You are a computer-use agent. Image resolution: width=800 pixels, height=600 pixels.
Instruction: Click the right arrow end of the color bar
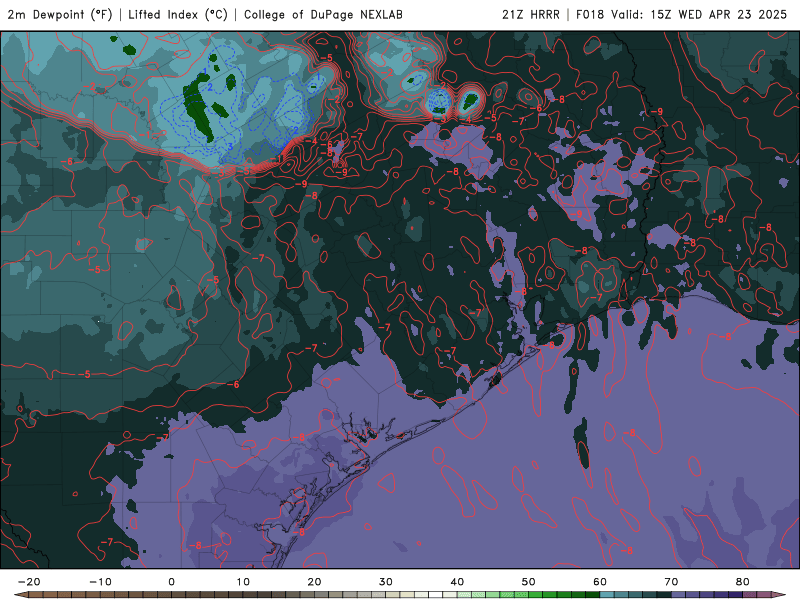click(779, 595)
